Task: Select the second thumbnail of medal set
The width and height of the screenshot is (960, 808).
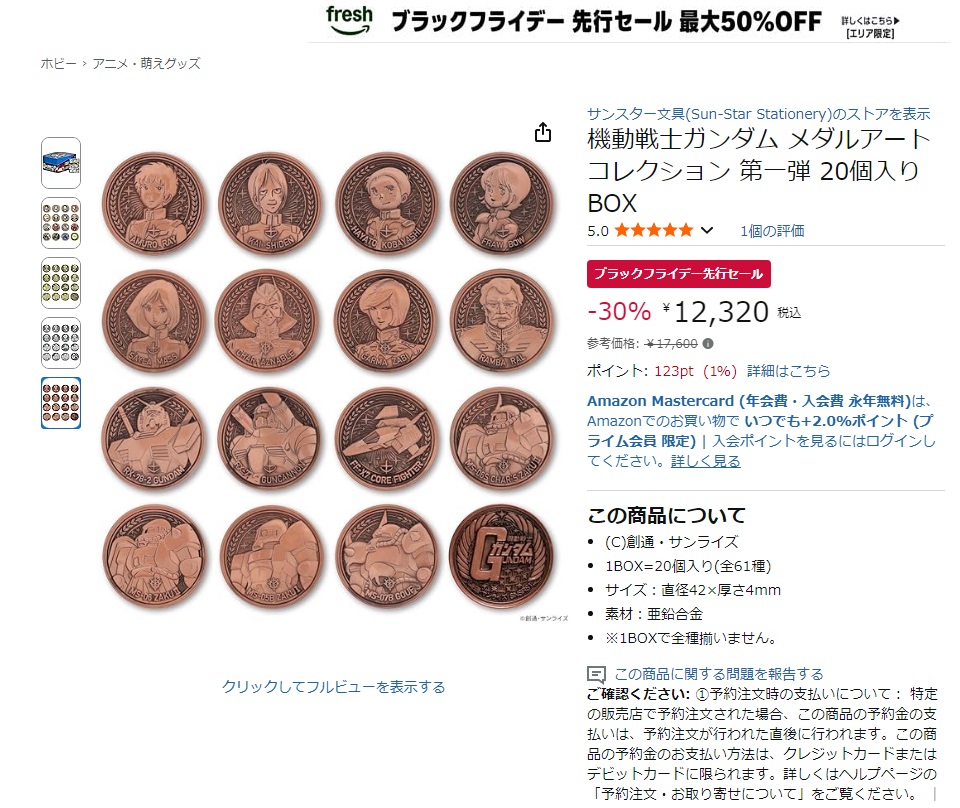Action: [61, 223]
